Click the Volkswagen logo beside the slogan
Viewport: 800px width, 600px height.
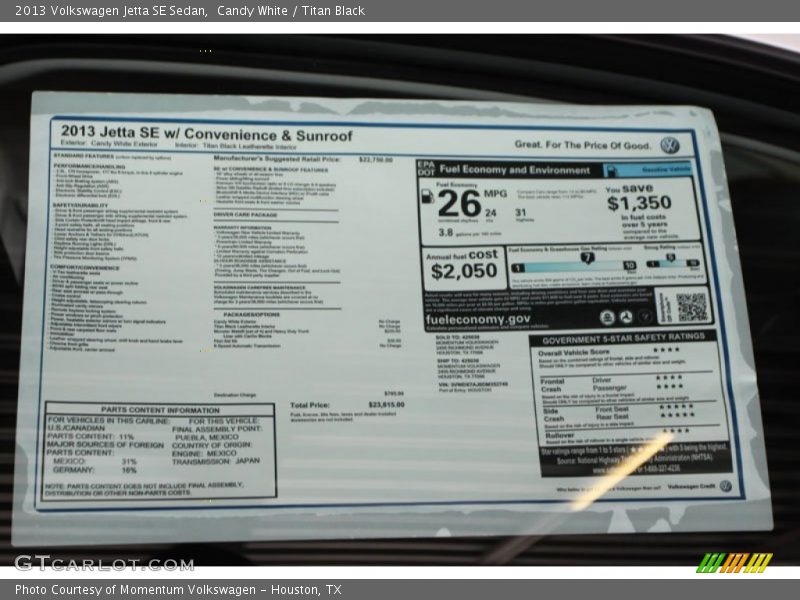coord(669,145)
